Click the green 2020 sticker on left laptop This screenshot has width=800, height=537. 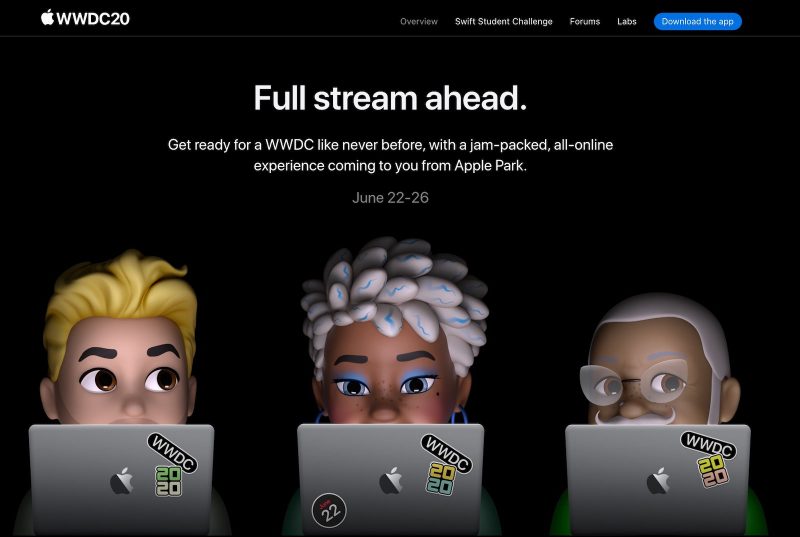click(x=168, y=481)
